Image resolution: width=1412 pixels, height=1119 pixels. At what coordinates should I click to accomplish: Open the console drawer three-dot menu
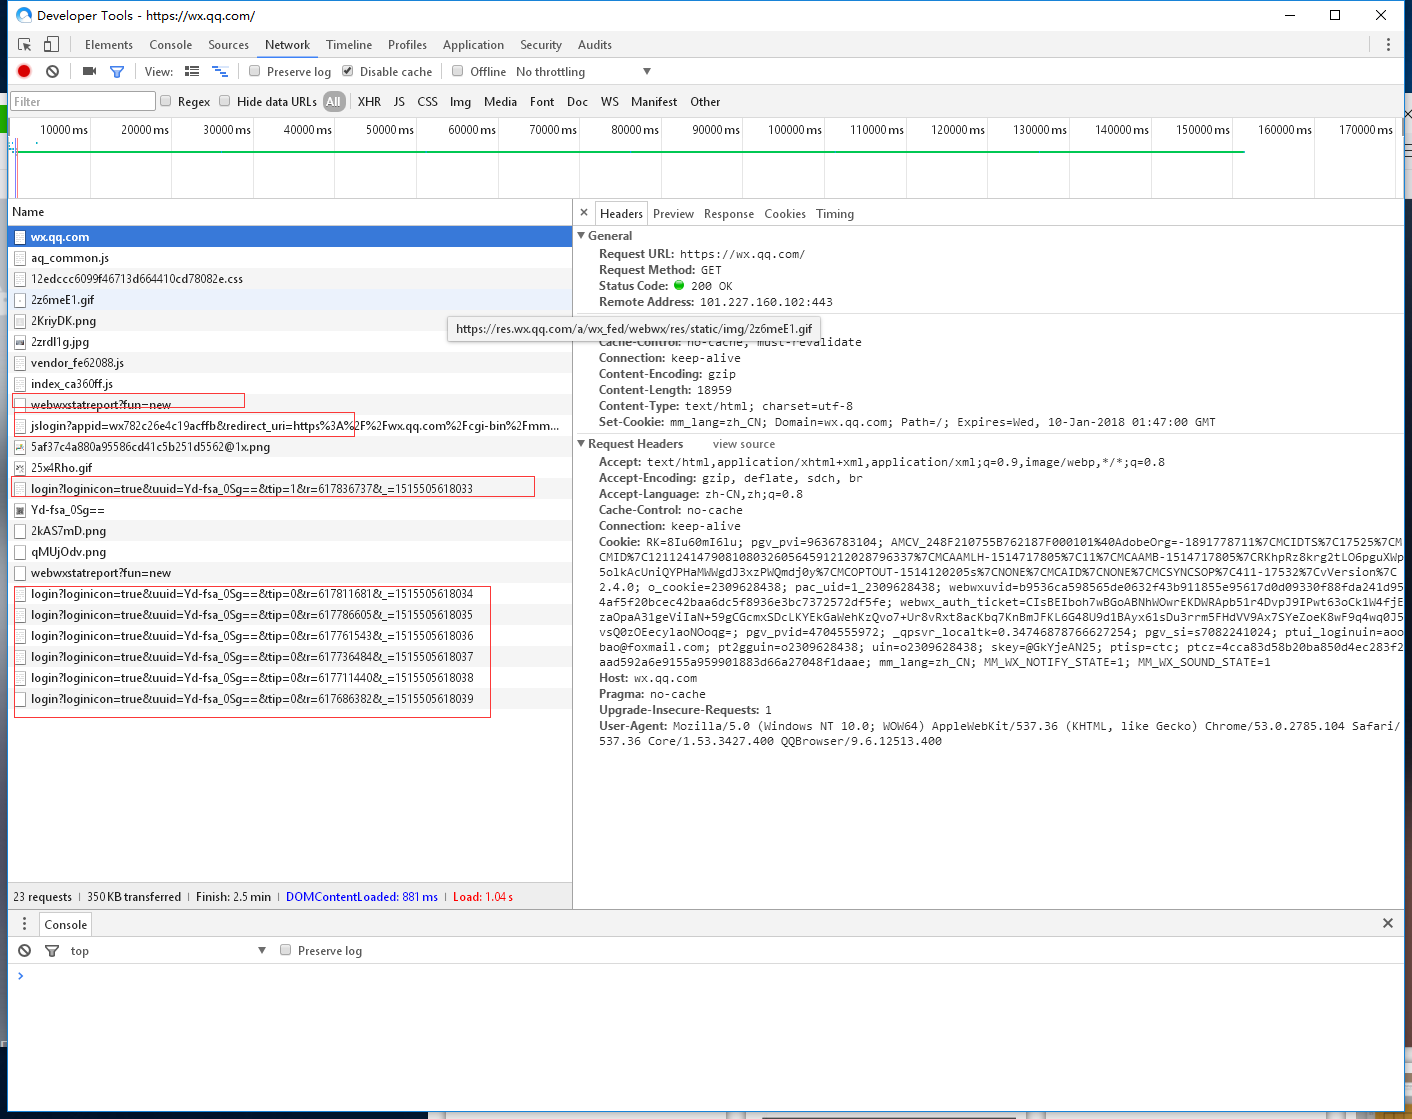(x=25, y=924)
